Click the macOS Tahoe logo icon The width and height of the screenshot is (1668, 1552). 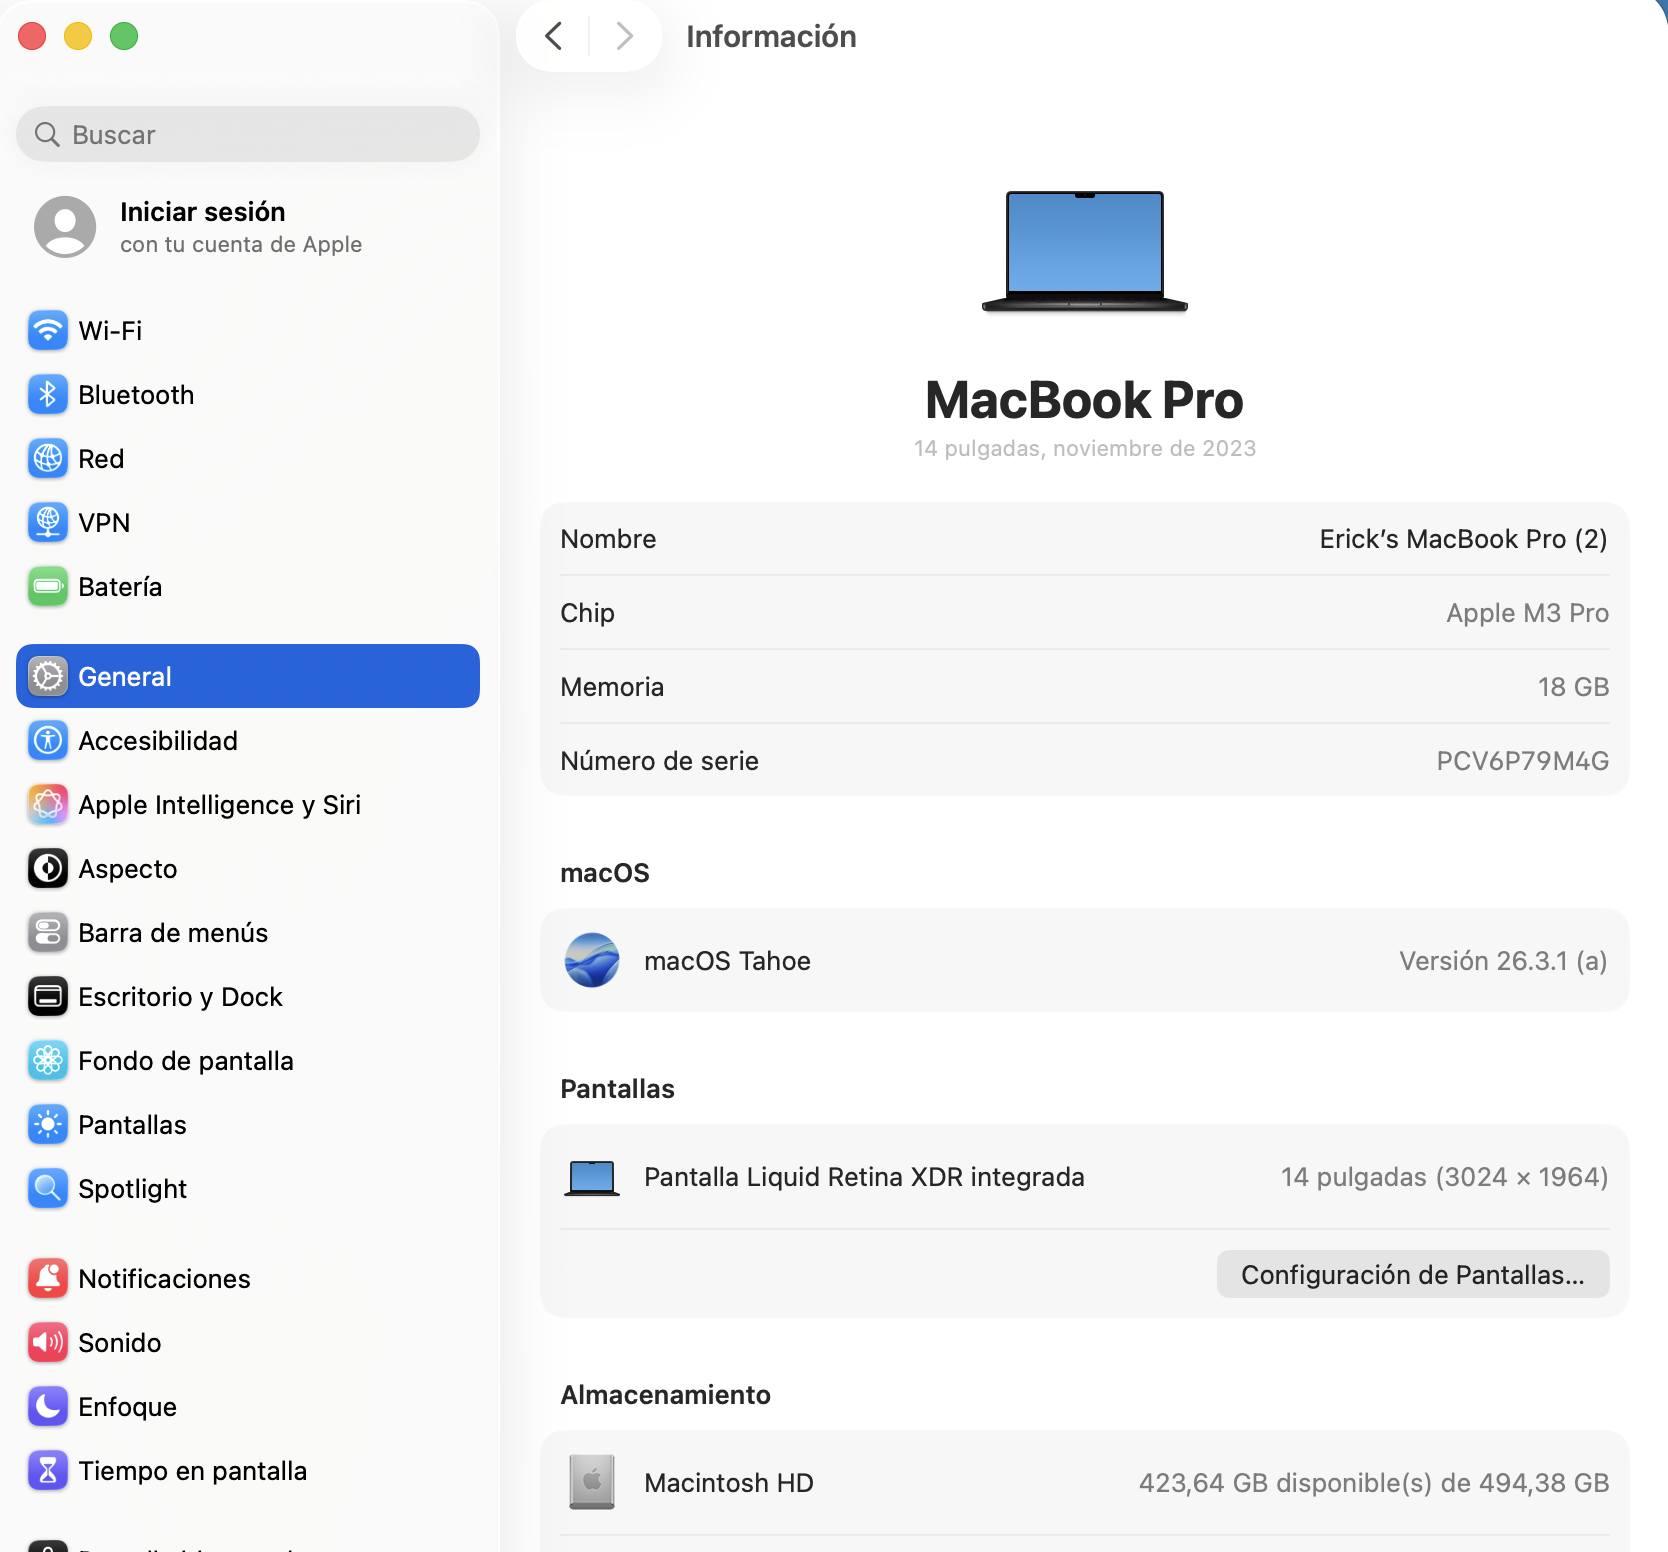[x=592, y=960]
